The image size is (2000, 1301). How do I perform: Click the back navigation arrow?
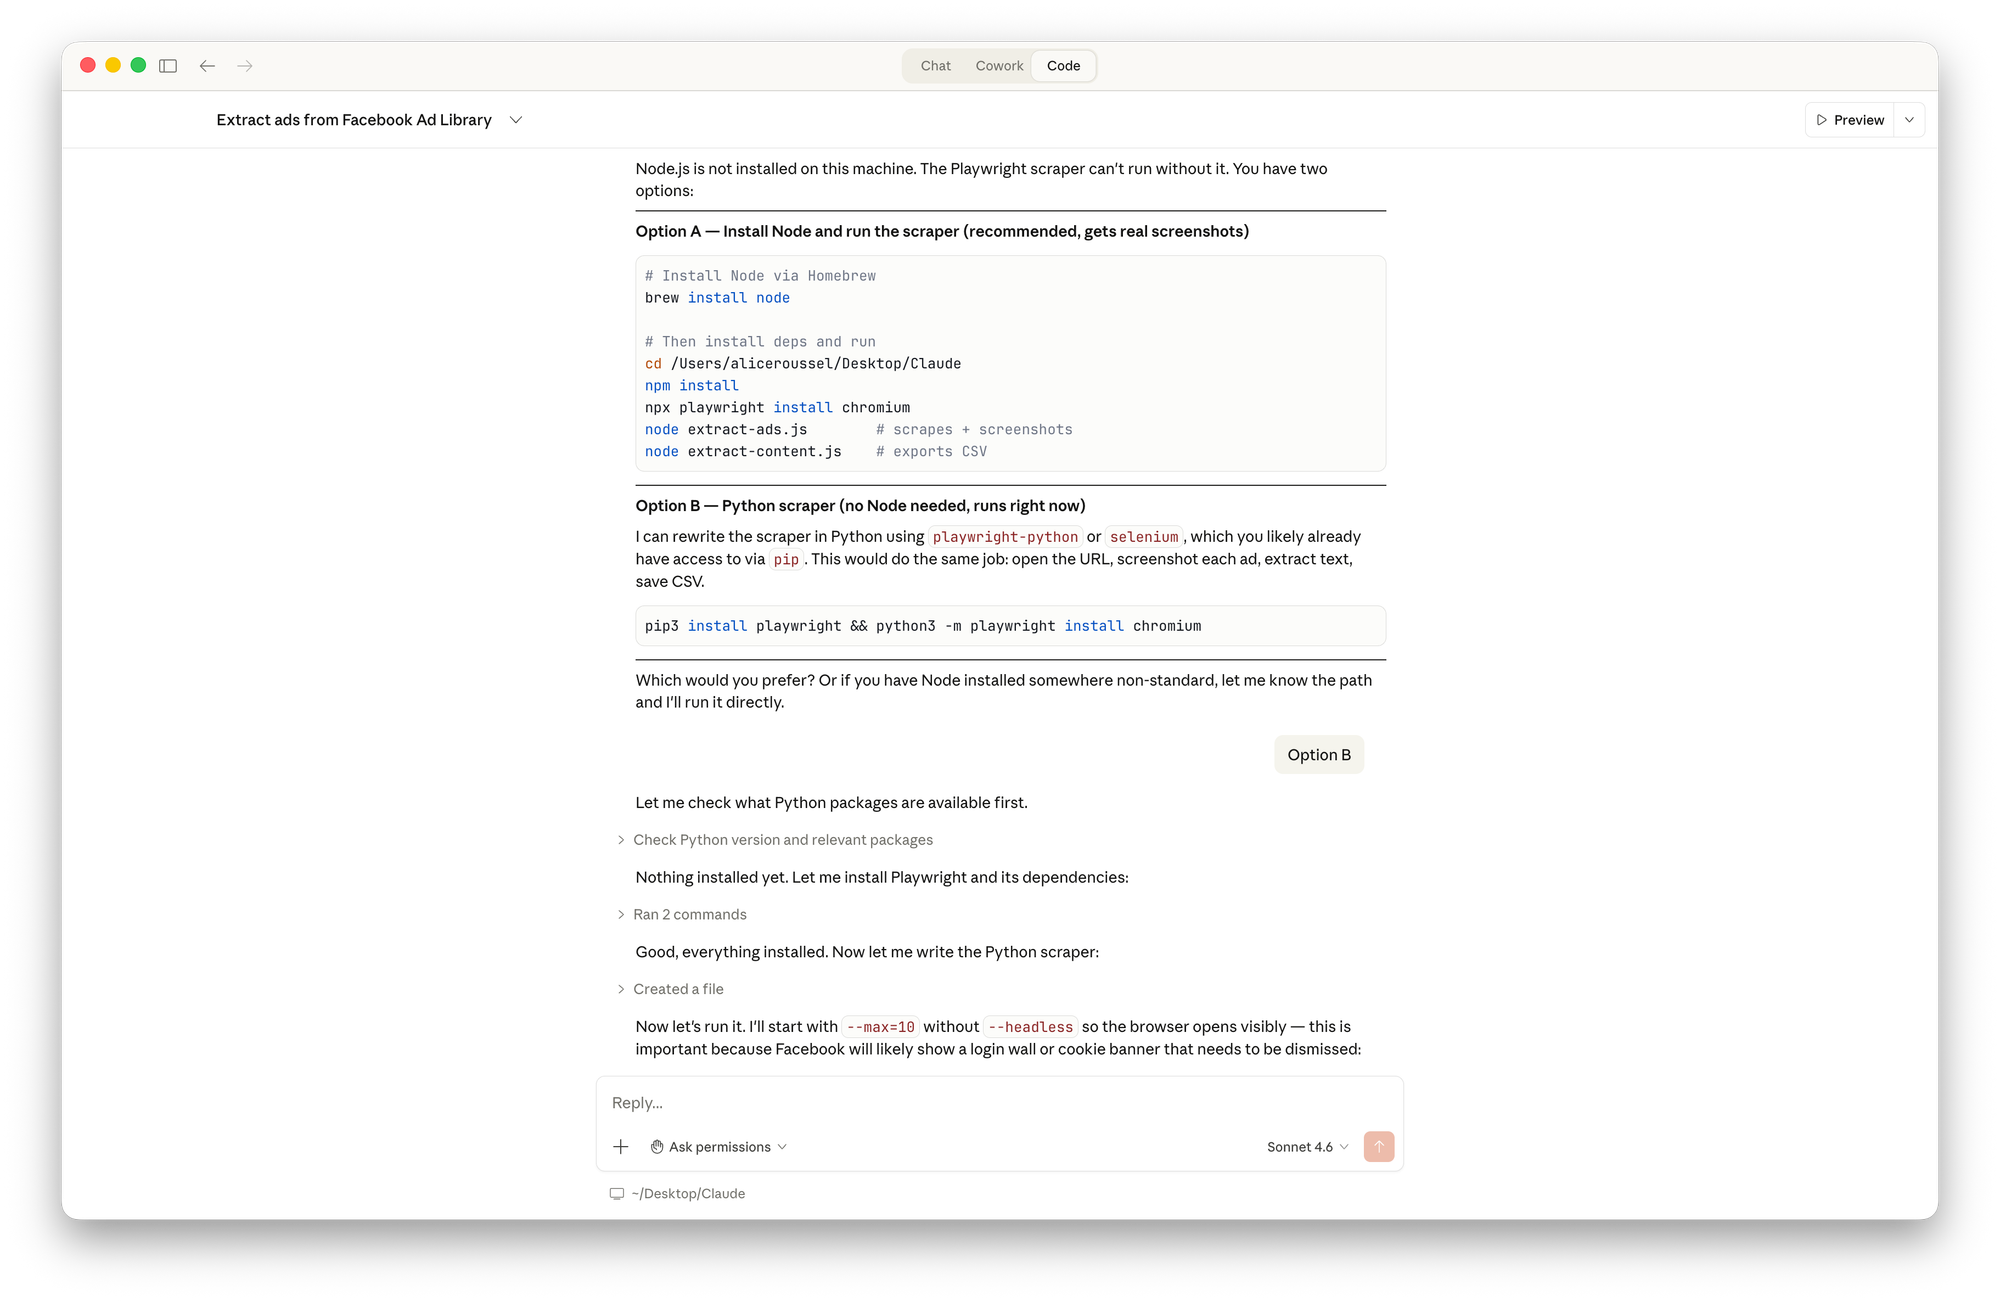(207, 66)
